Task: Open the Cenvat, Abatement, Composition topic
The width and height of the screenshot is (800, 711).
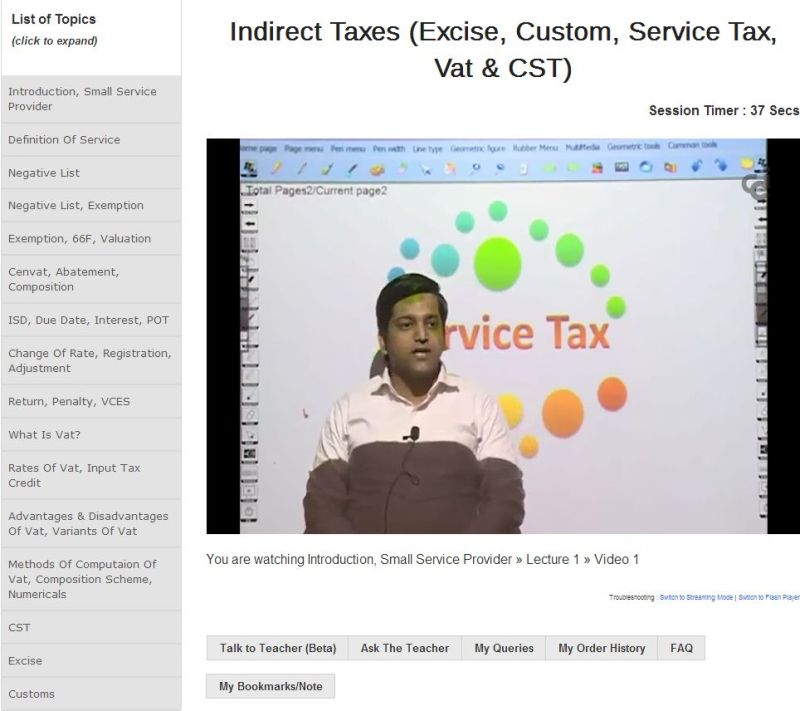Action: pyautogui.click(x=90, y=279)
